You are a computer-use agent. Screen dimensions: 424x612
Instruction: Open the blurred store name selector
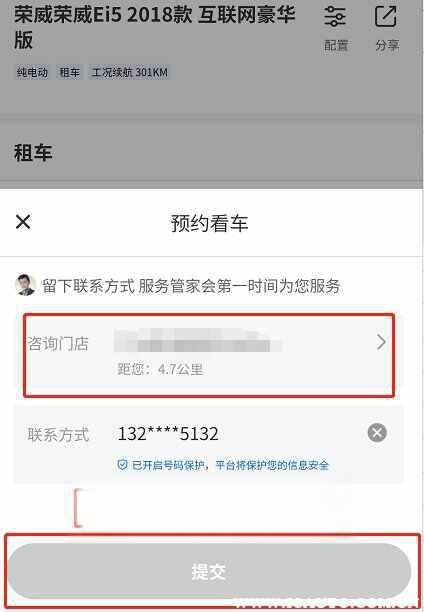pos(198,341)
